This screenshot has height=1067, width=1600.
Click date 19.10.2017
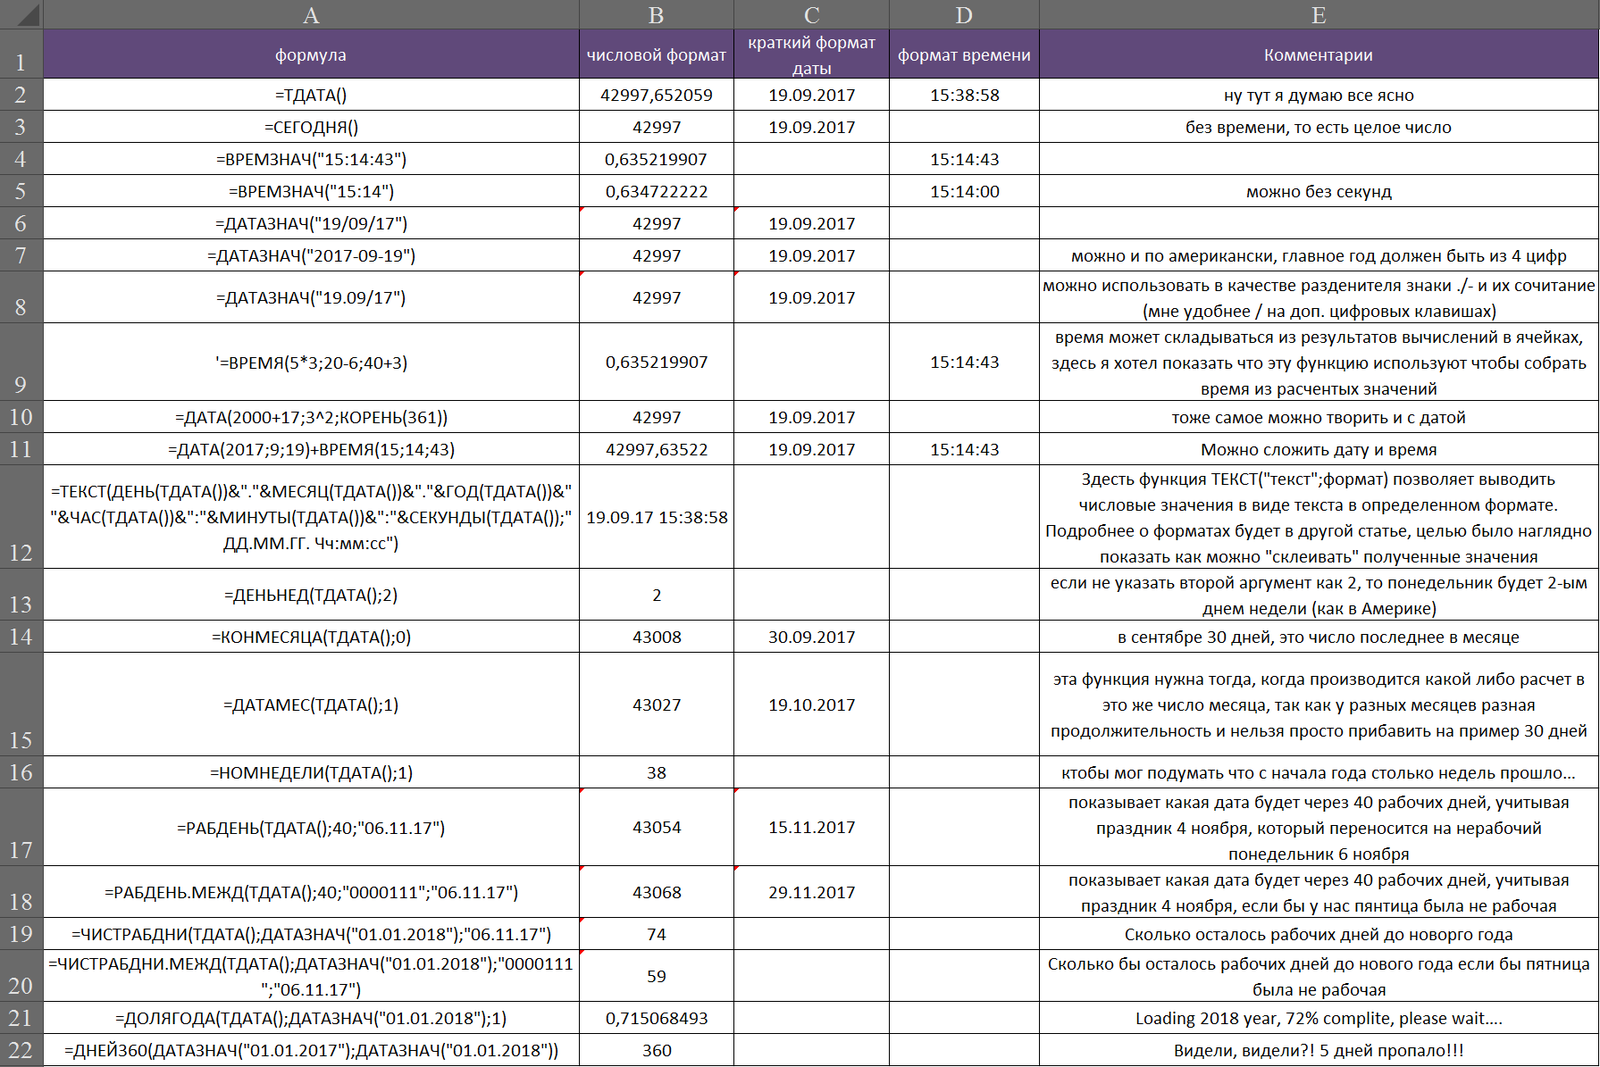pos(811,704)
